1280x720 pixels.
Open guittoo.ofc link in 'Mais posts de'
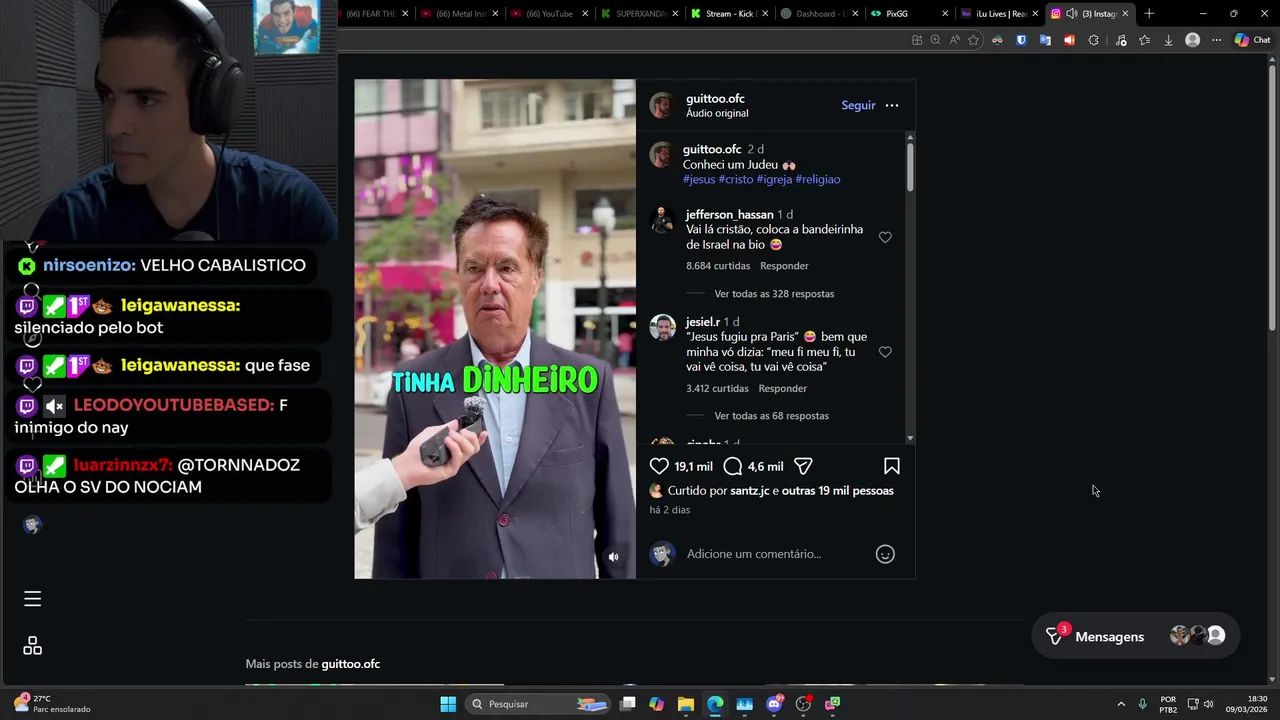coord(350,664)
